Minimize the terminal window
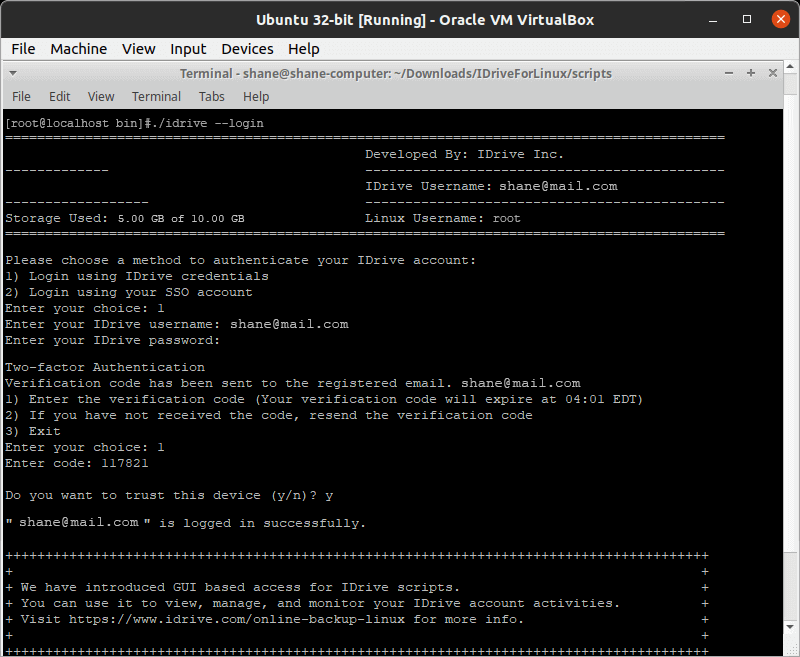800x657 pixels. [729, 73]
